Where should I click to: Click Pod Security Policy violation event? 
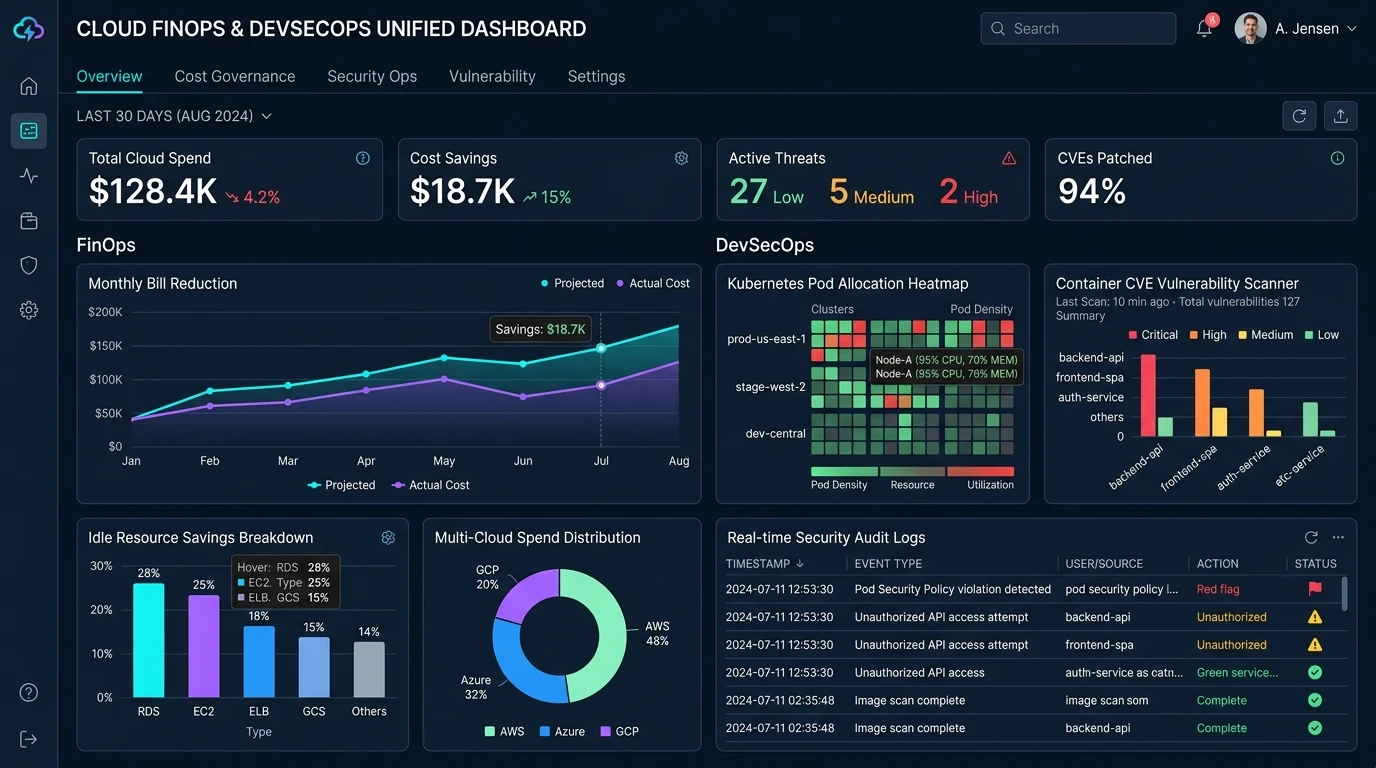(953, 589)
